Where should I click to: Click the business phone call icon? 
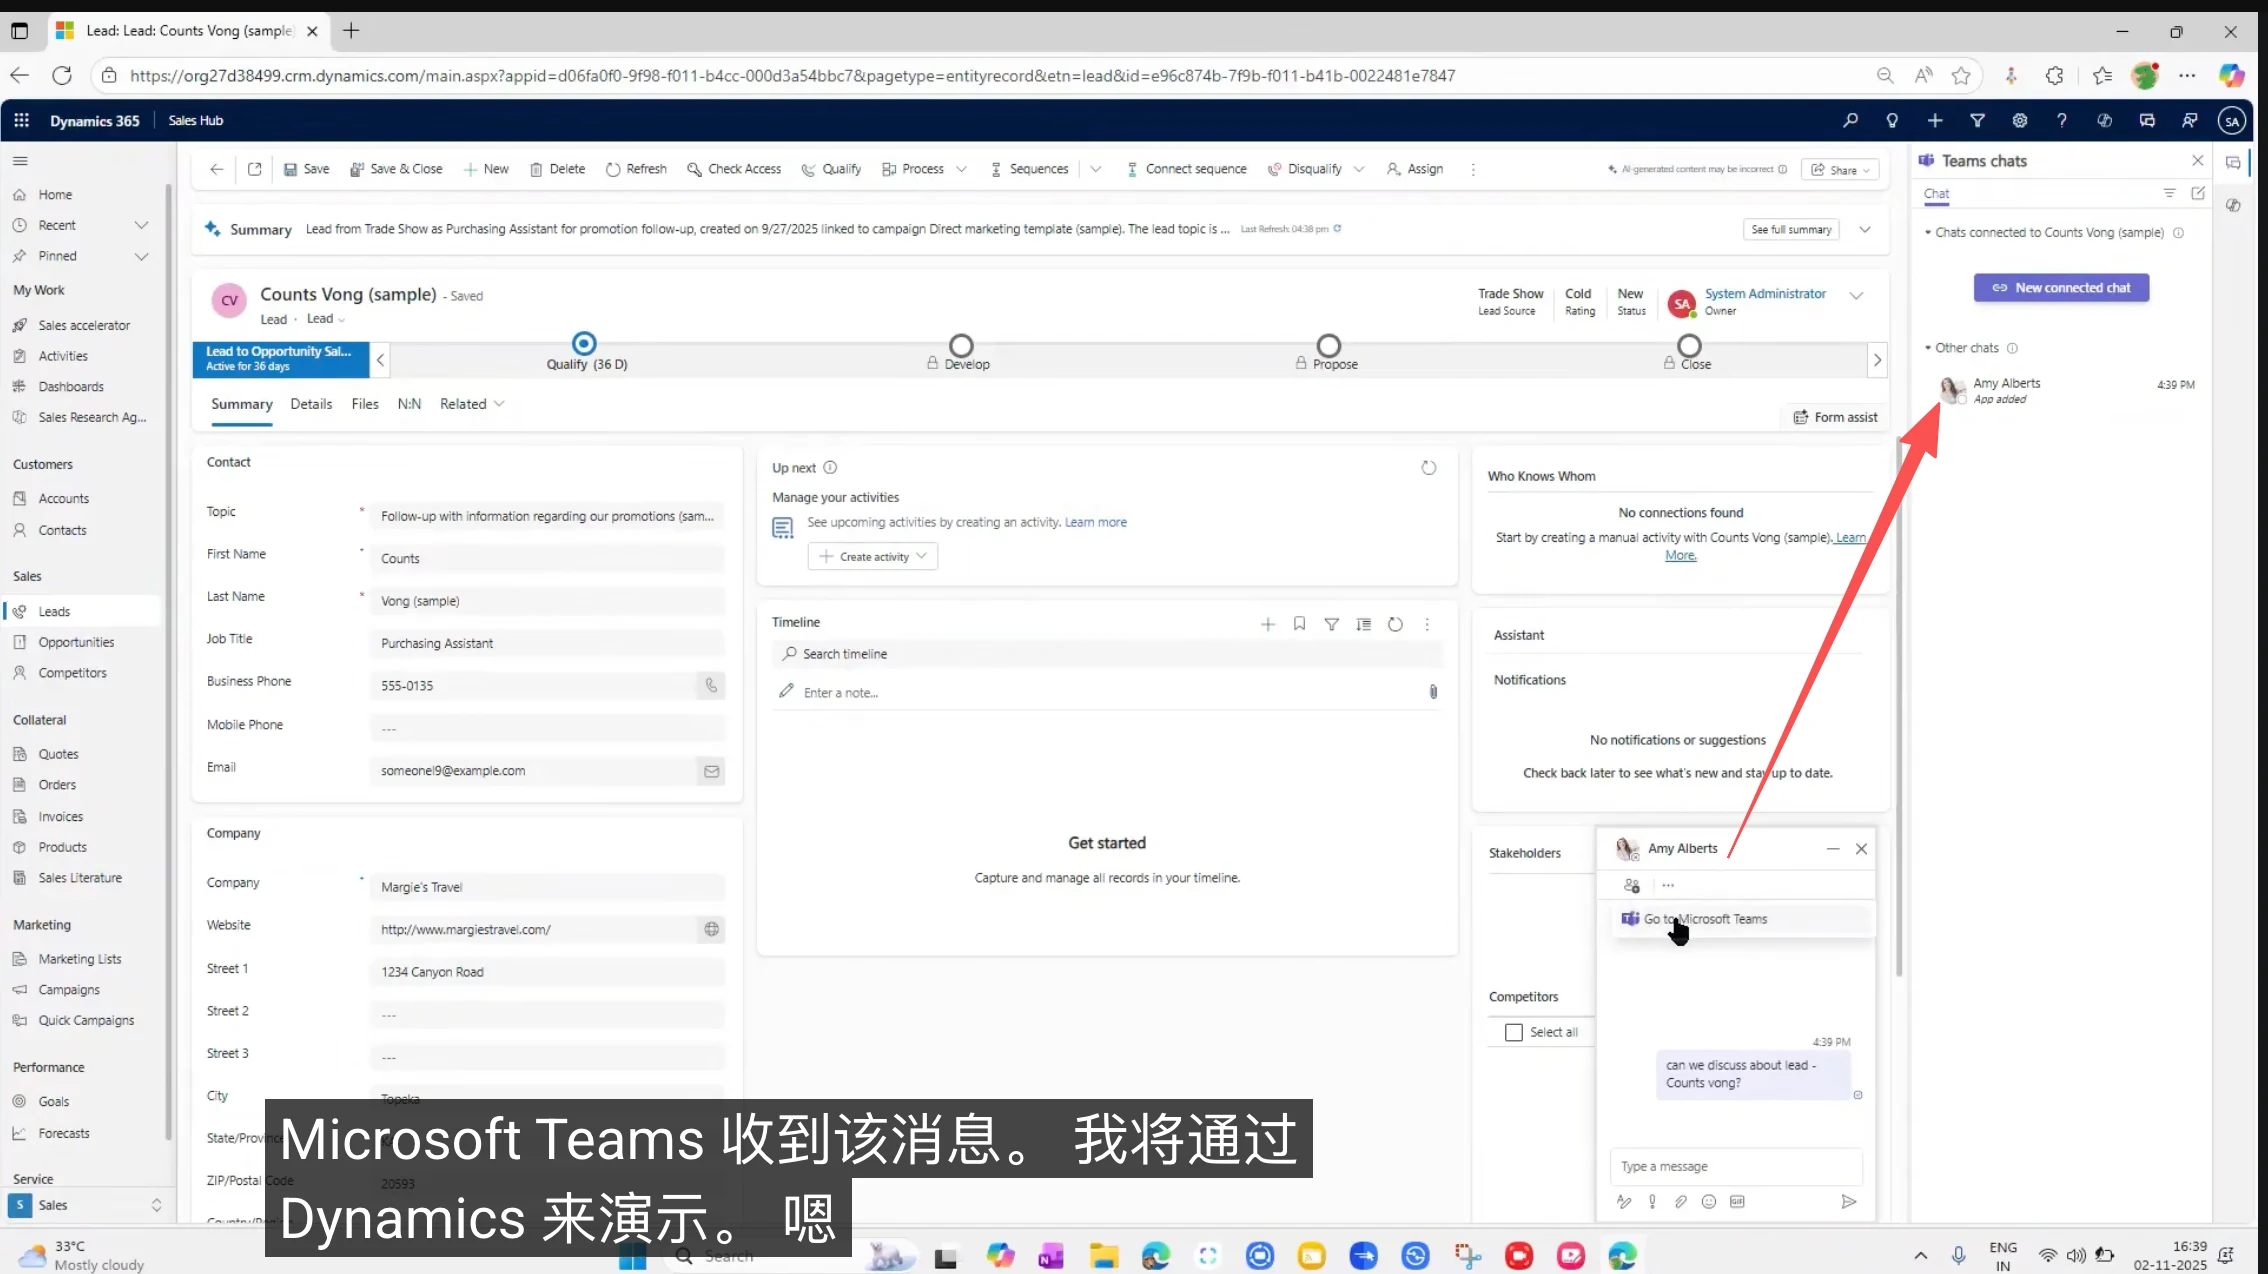coord(711,685)
